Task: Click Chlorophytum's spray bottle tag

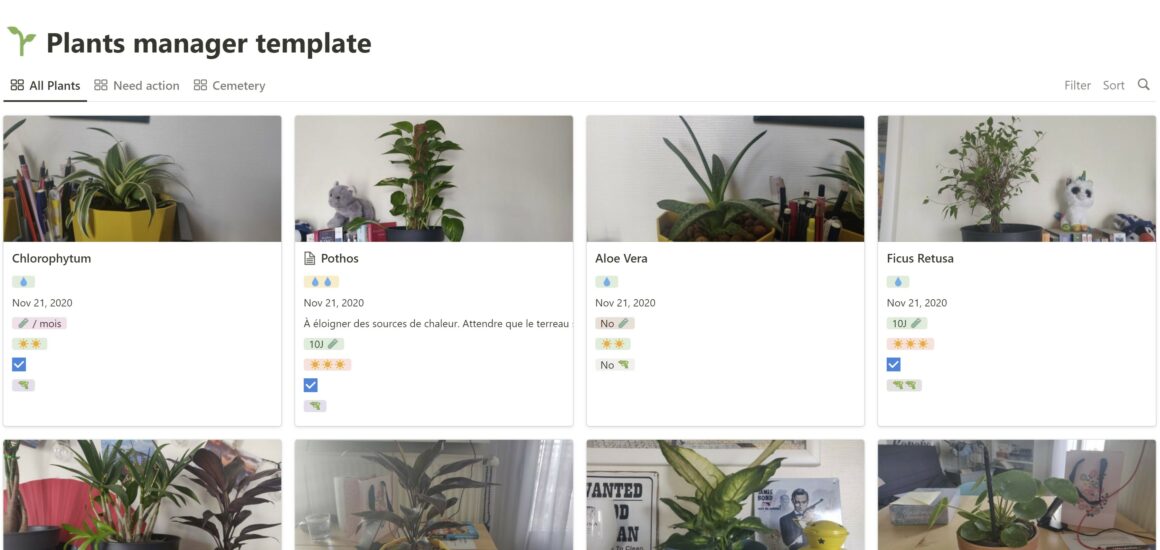Action: (x=23, y=386)
